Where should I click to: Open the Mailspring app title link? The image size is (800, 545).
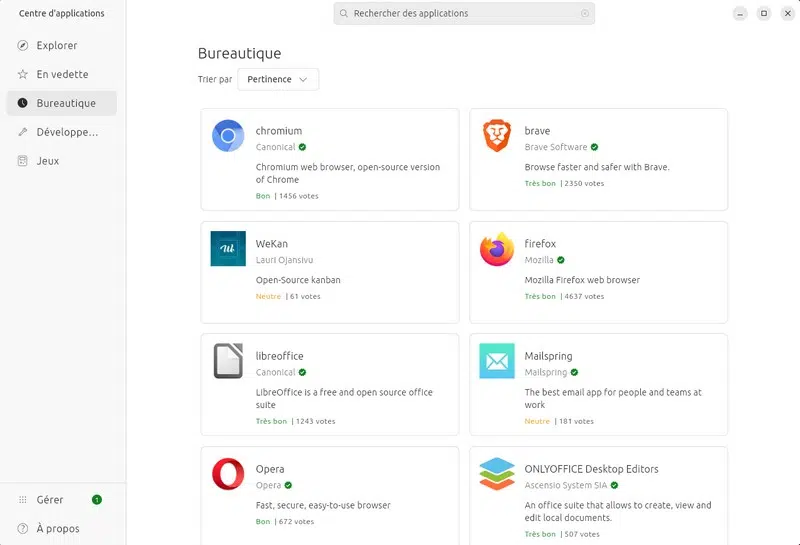click(x=548, y=356)
